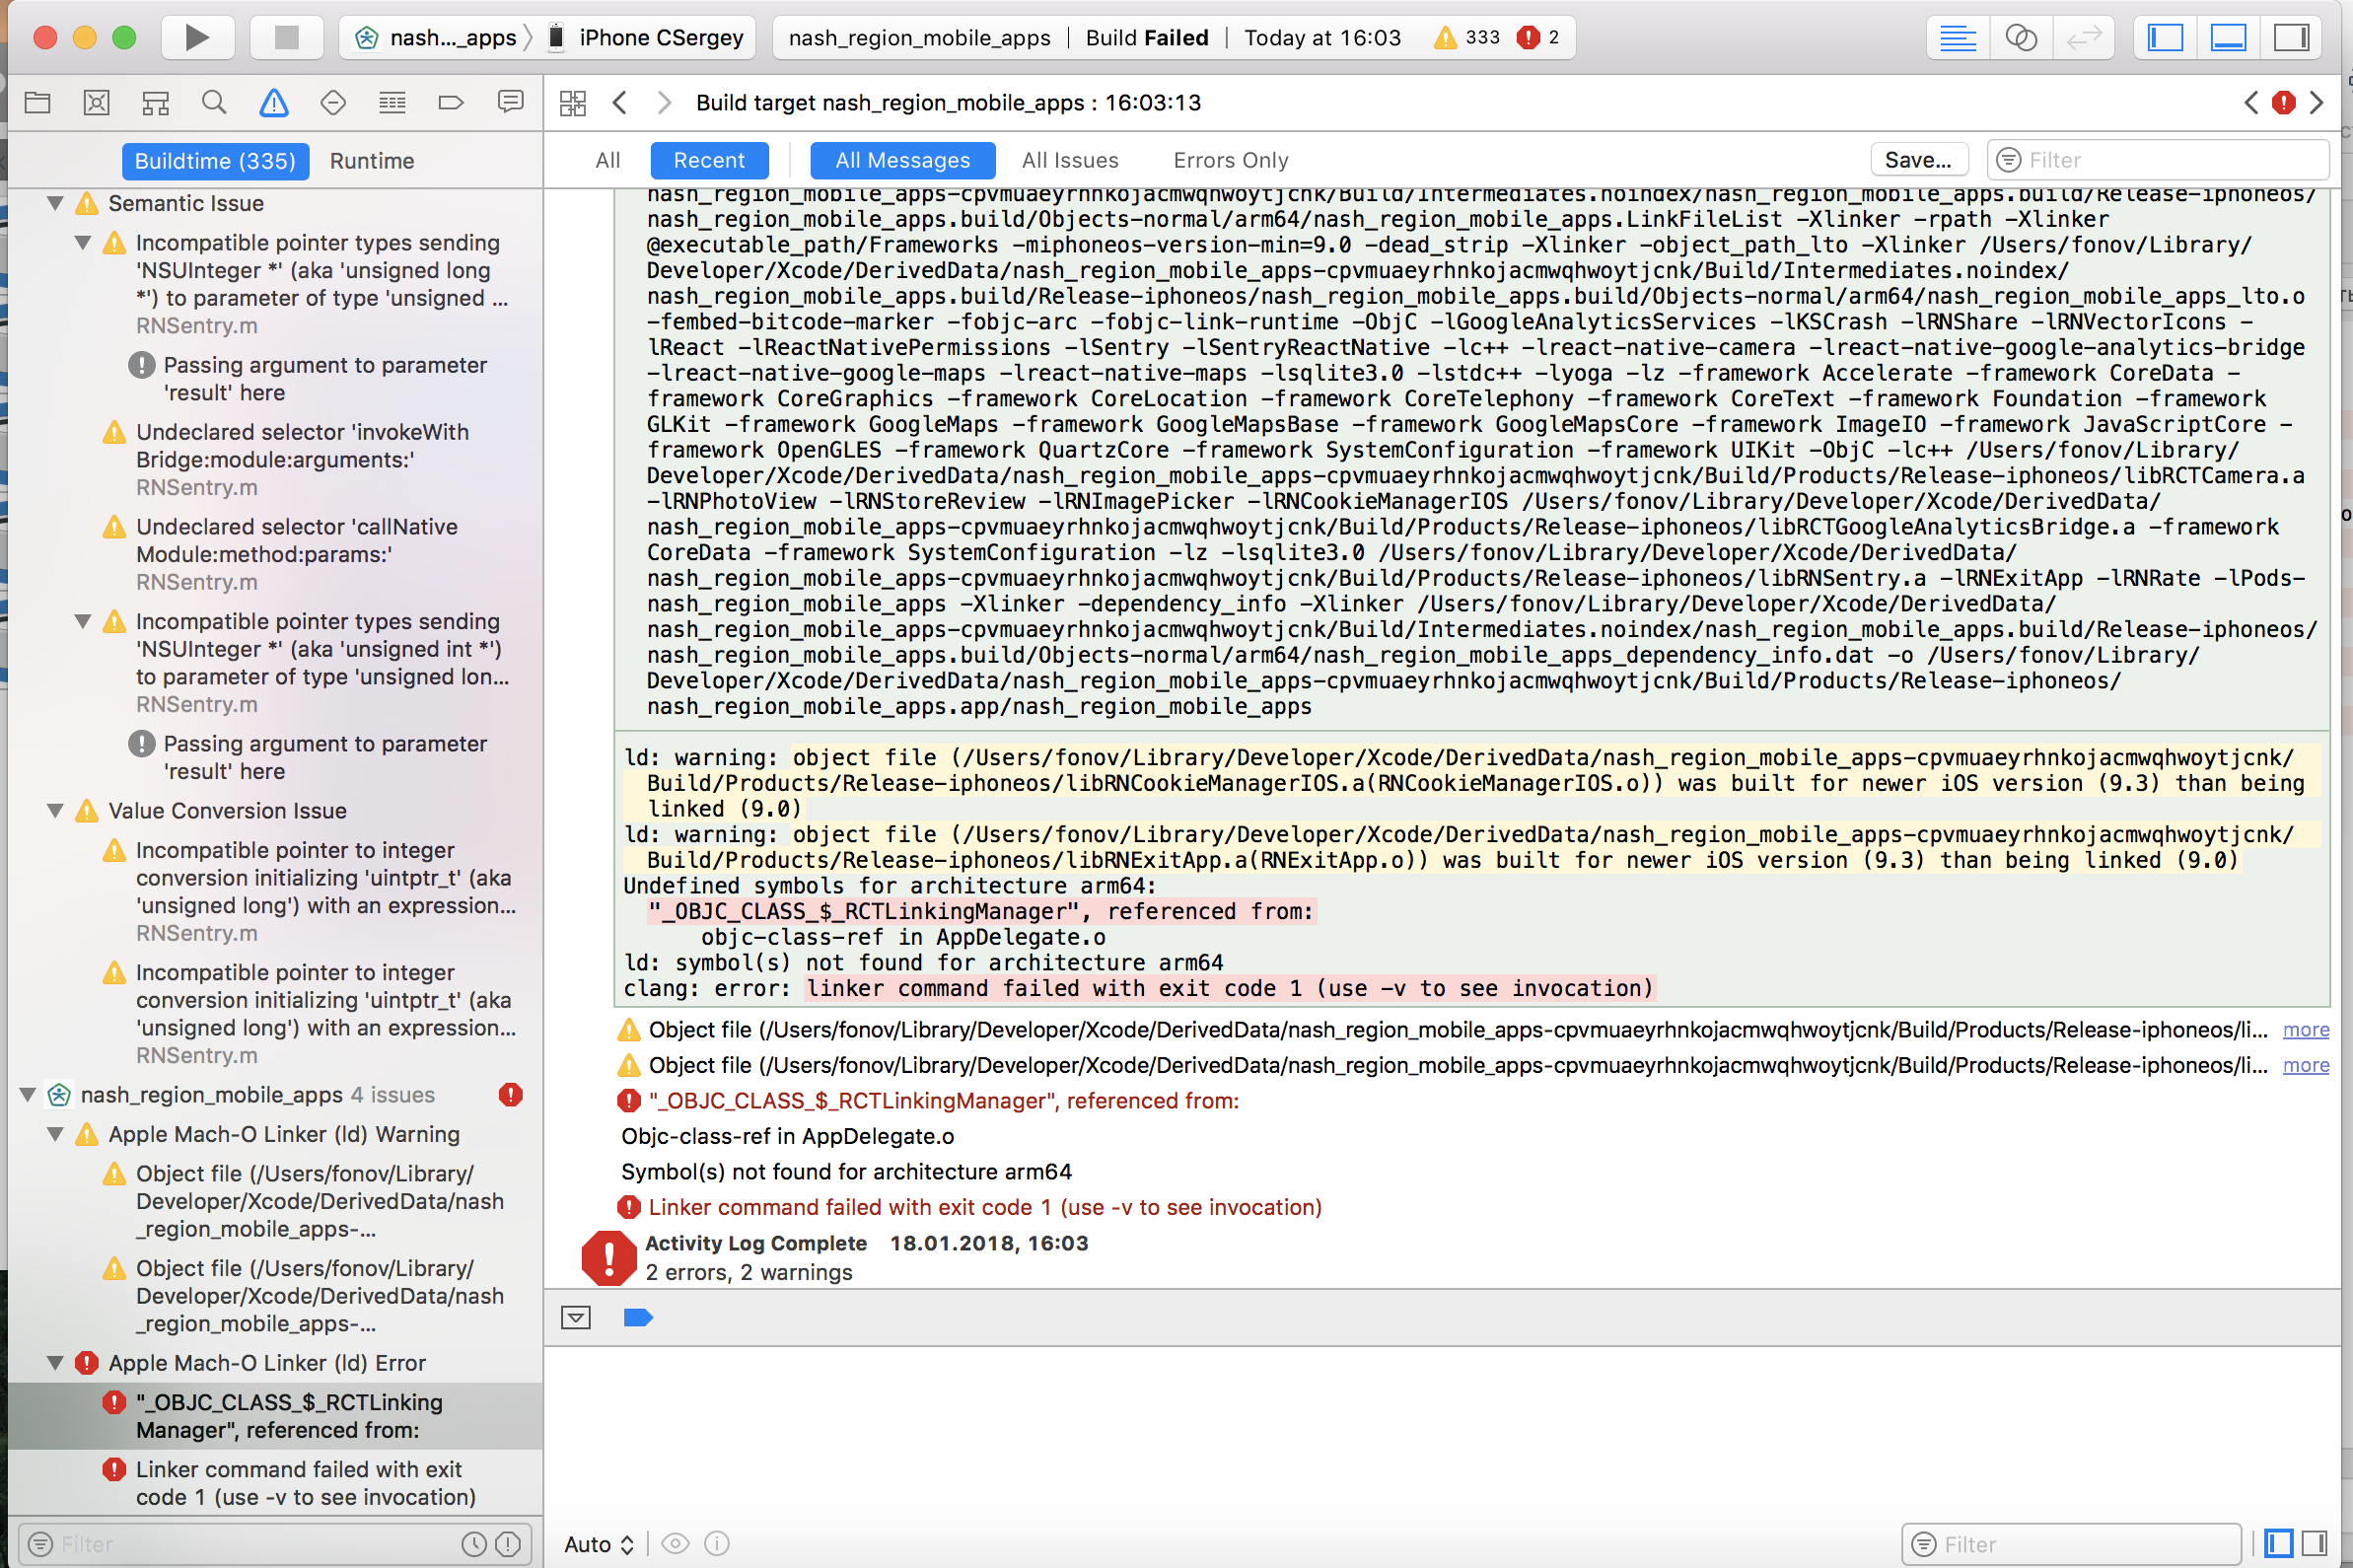Open the Breakpoint navigator icon
This screenshot has width=2353, height=1568.
(451, 102)
